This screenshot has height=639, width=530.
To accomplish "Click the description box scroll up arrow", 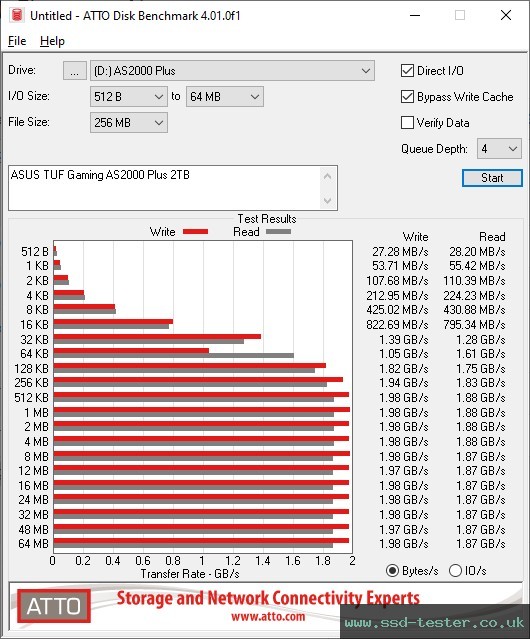I will [x=328, y=176].
